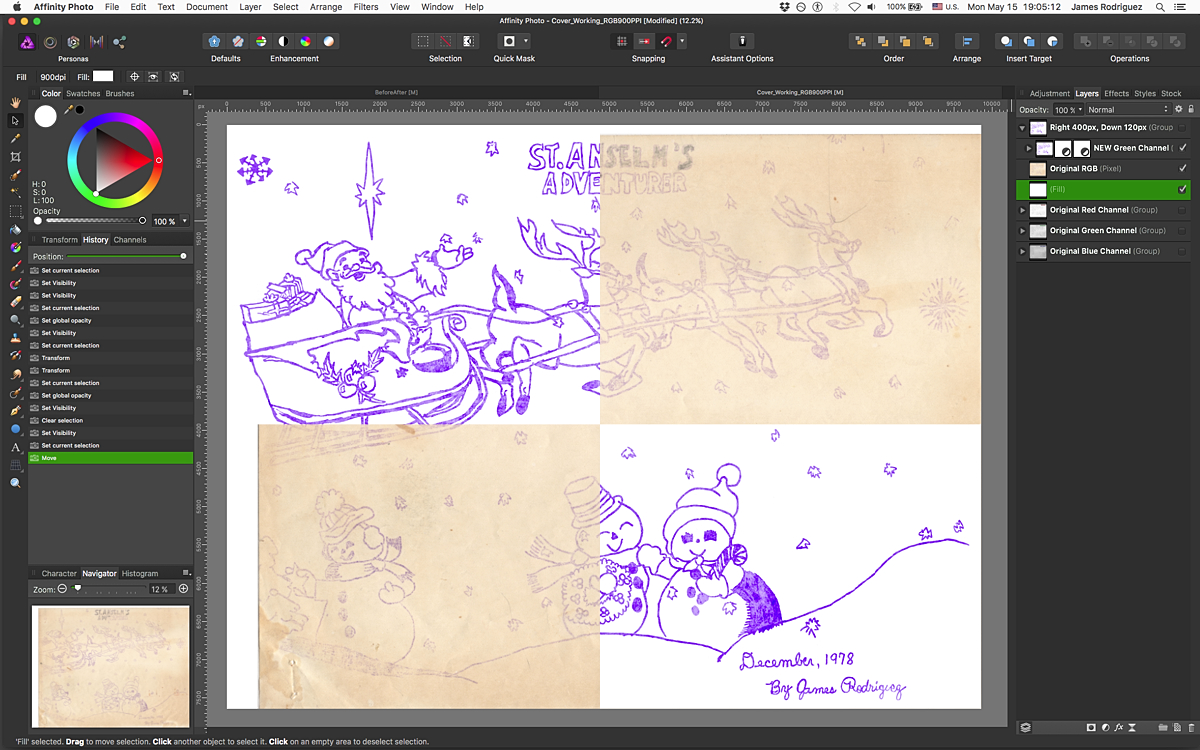Adjust the History Position slider
The height and width of the screenshot is (750, 1200).
[125, 256]
